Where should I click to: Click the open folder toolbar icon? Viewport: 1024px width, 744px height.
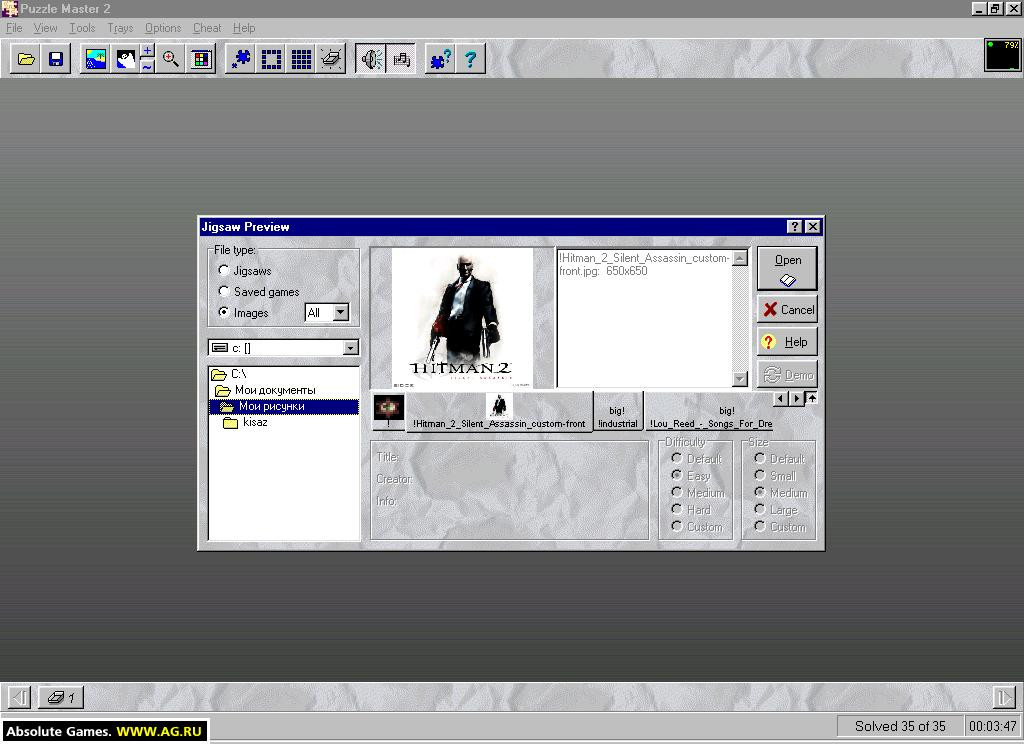tap(26, 59)
